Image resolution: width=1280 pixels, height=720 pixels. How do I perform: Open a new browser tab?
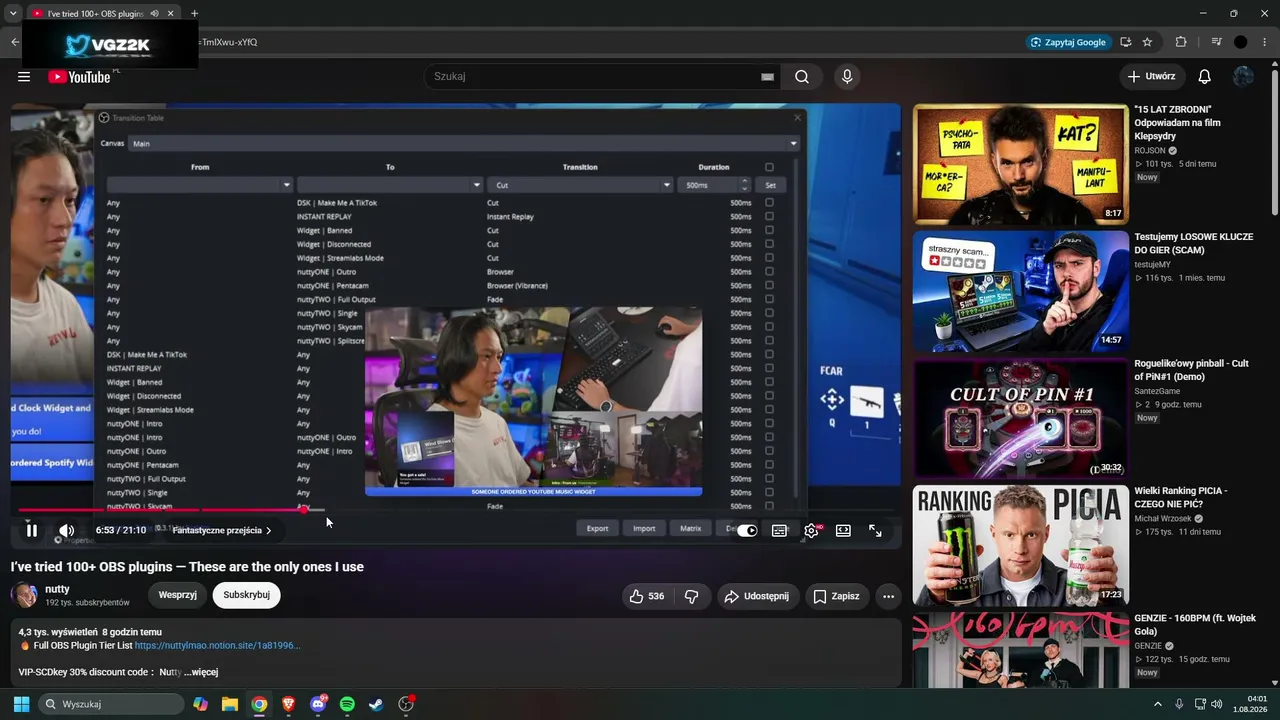coord(194,14)
